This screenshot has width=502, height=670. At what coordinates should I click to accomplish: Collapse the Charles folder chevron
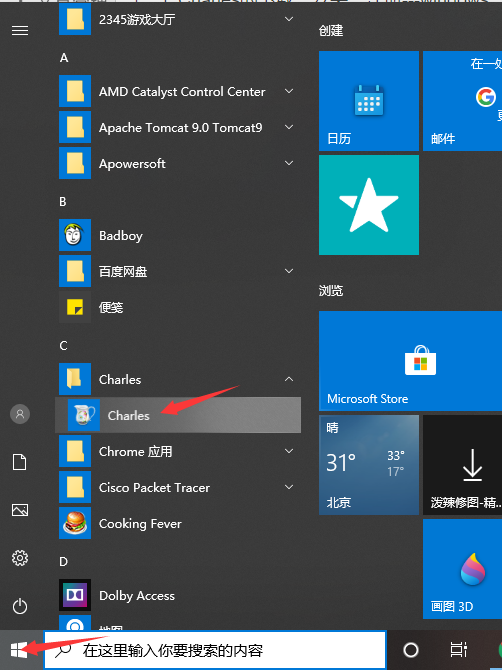coord(289,379)
